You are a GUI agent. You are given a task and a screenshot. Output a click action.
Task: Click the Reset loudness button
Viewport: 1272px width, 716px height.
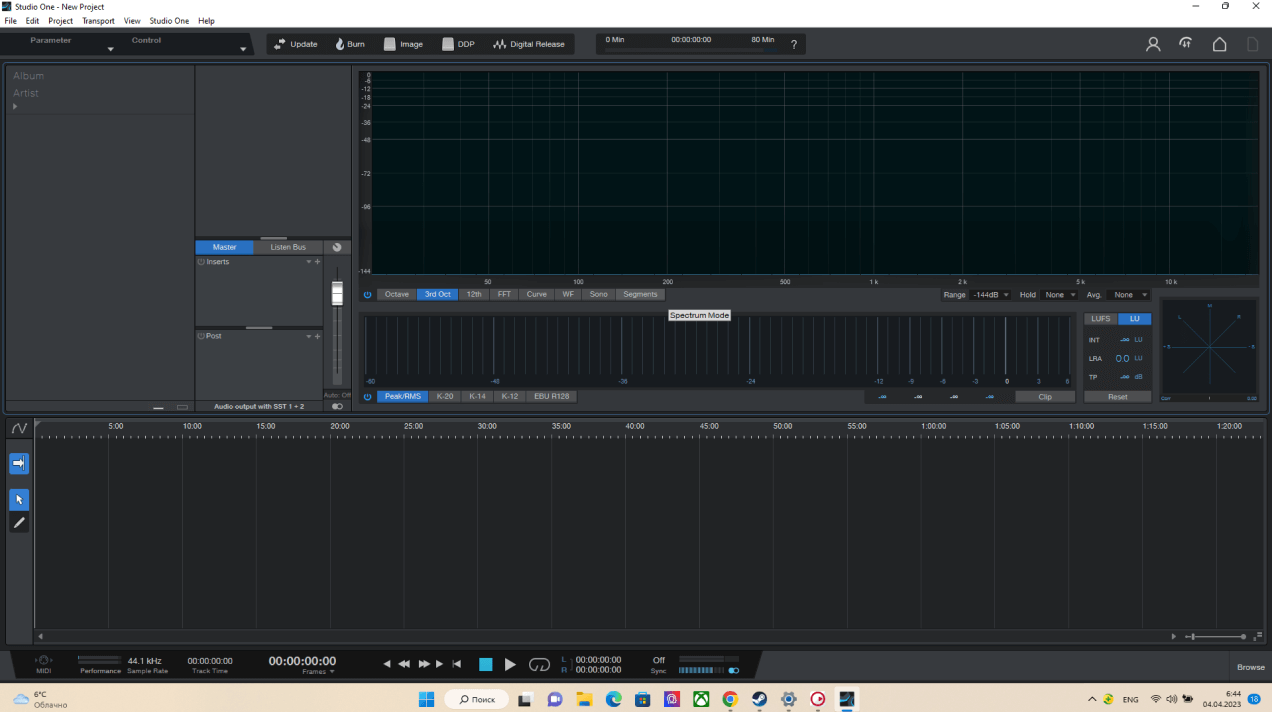pos(1117,397)
